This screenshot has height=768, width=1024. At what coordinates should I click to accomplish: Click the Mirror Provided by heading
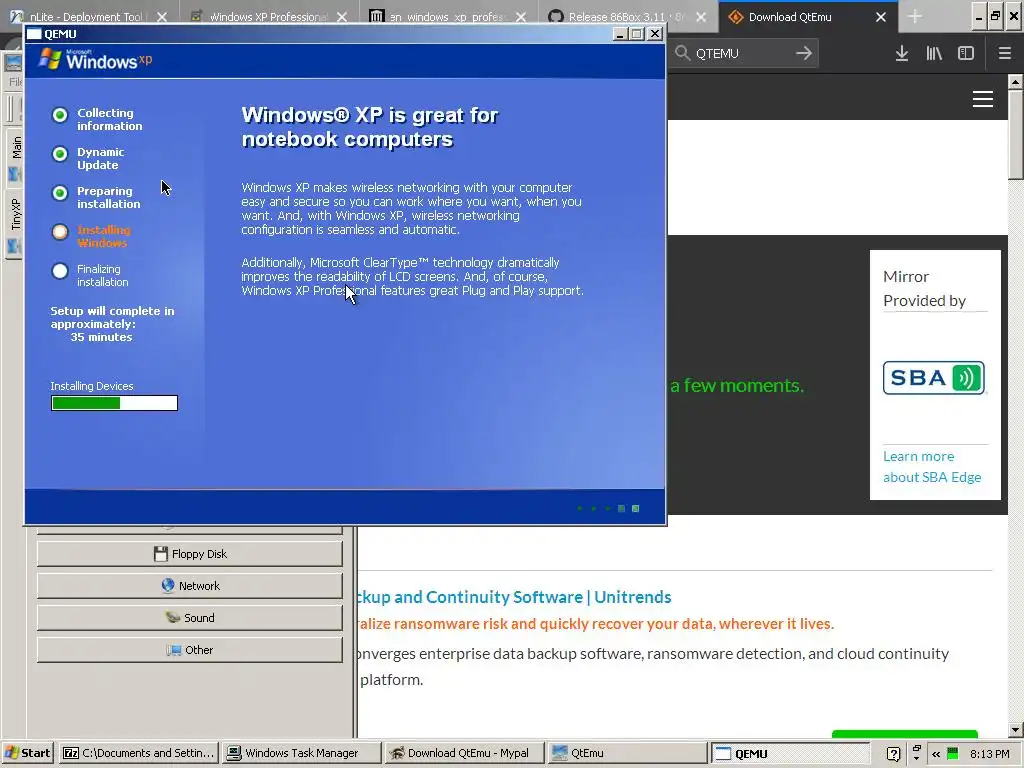tap(924, 289)
